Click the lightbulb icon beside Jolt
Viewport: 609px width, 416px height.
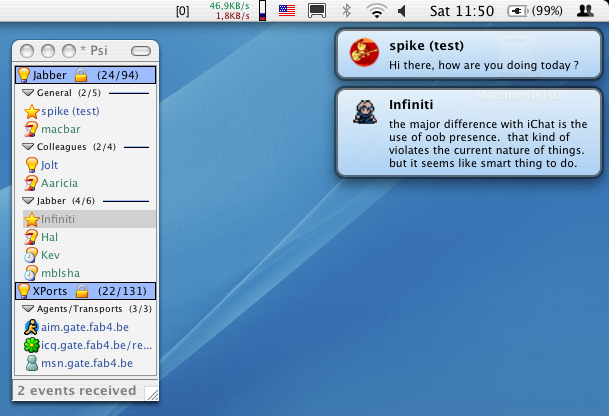31,165
